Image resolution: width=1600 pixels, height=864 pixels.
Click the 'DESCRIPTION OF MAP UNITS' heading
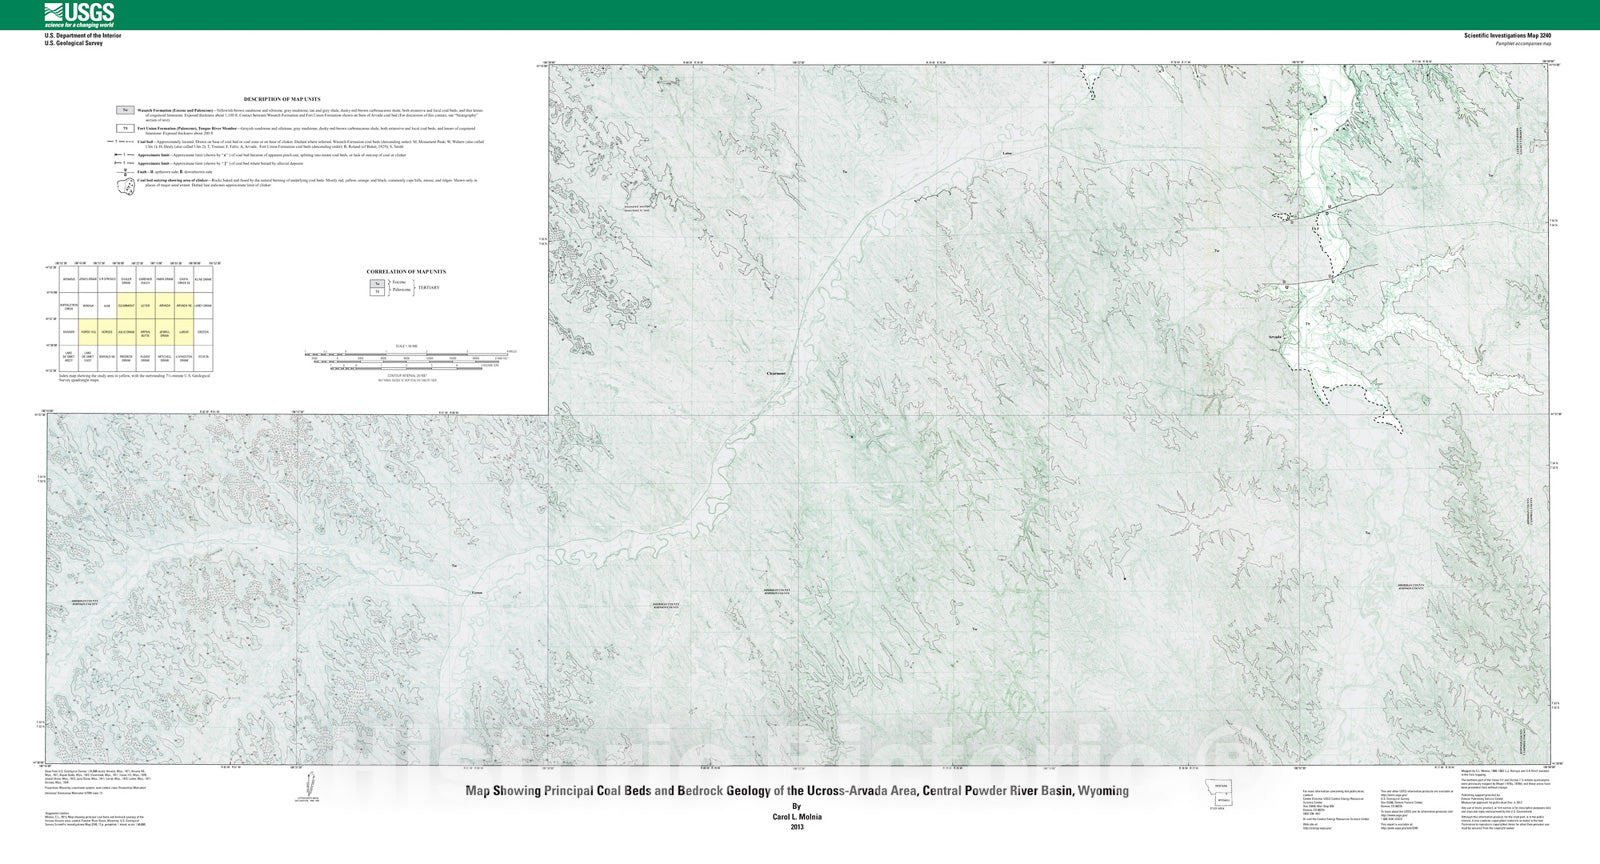[x=282, y=99]
